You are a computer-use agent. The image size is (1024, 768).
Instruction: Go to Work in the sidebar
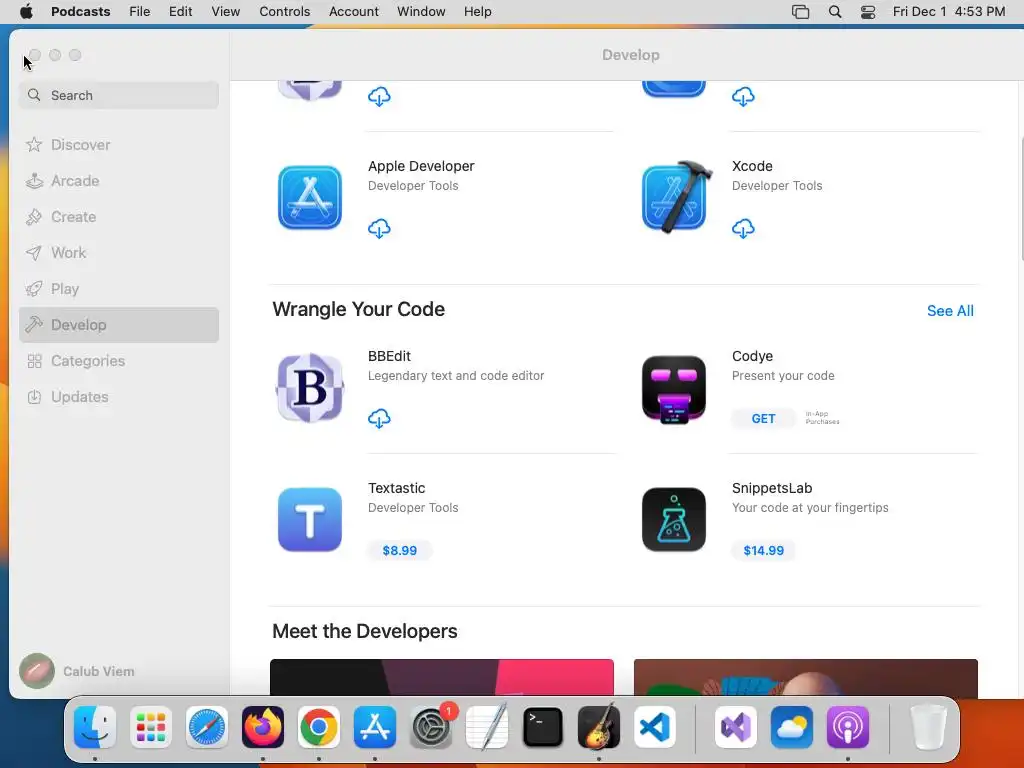pos(119,253)
